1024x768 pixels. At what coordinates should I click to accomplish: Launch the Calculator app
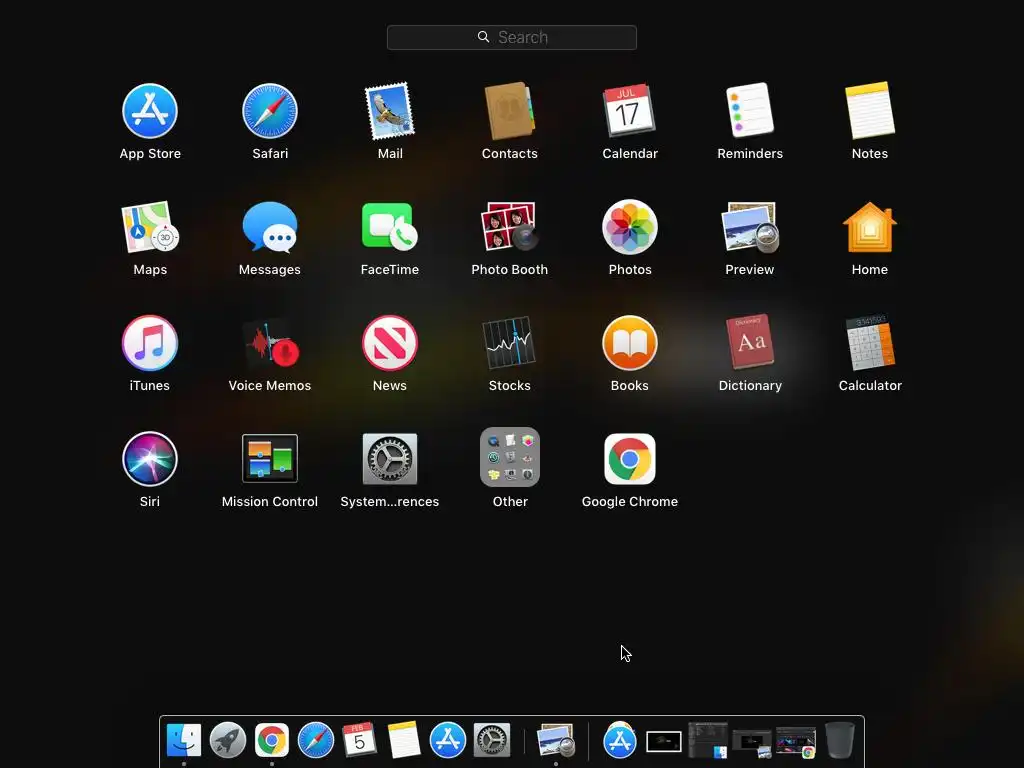tap(870, 343)
